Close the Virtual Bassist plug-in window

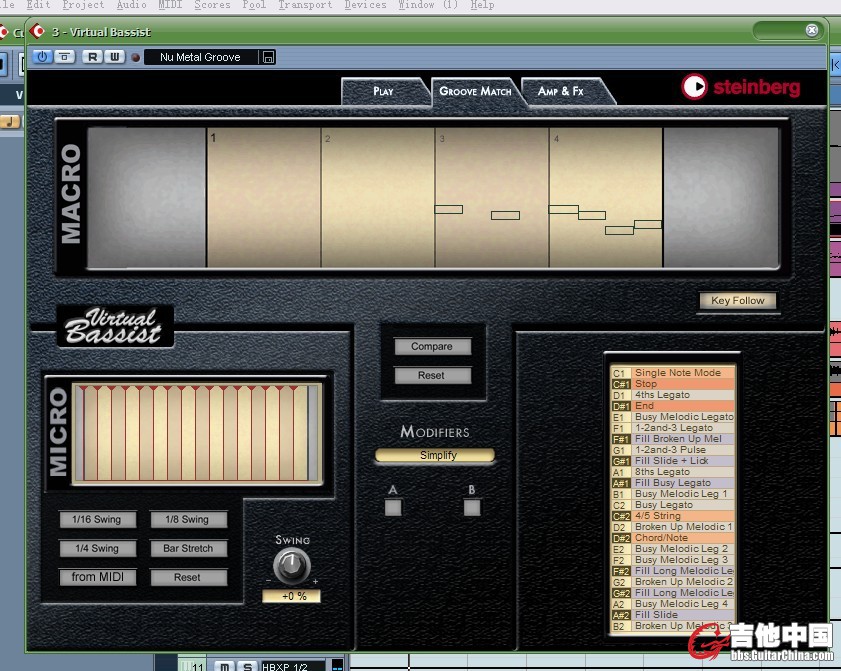tap(812, 30)
